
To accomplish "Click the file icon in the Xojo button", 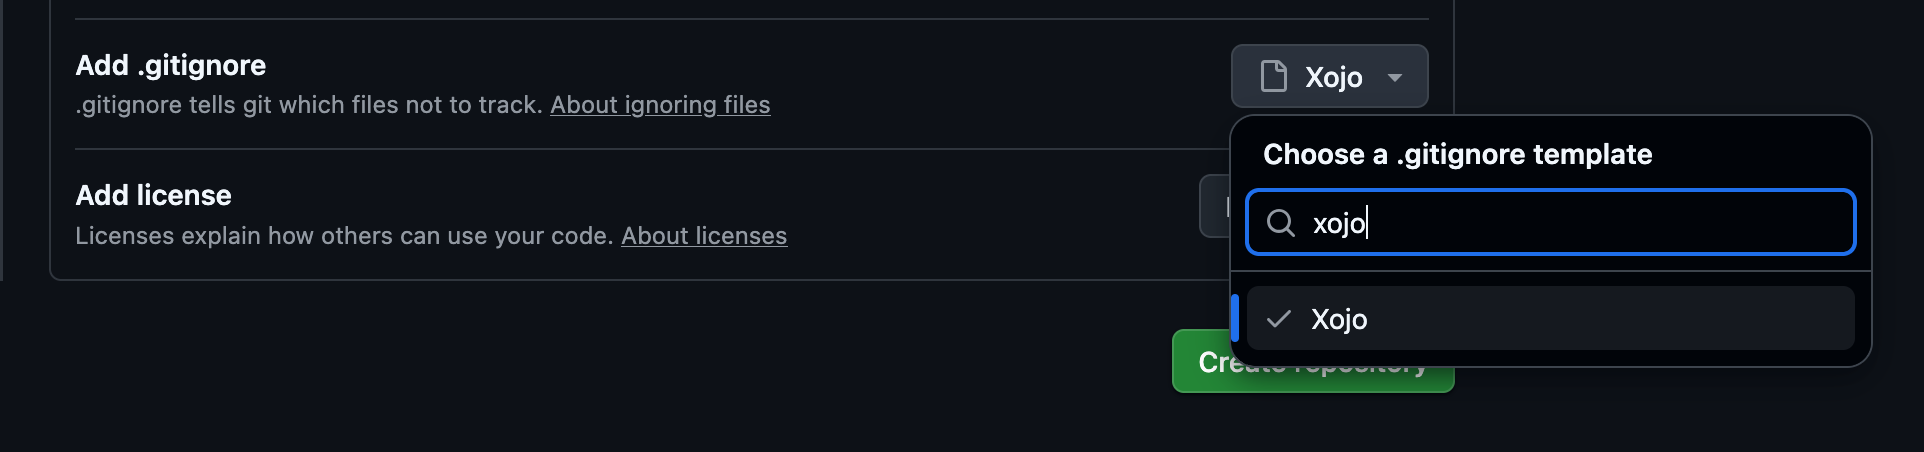I will [1273, 76].
